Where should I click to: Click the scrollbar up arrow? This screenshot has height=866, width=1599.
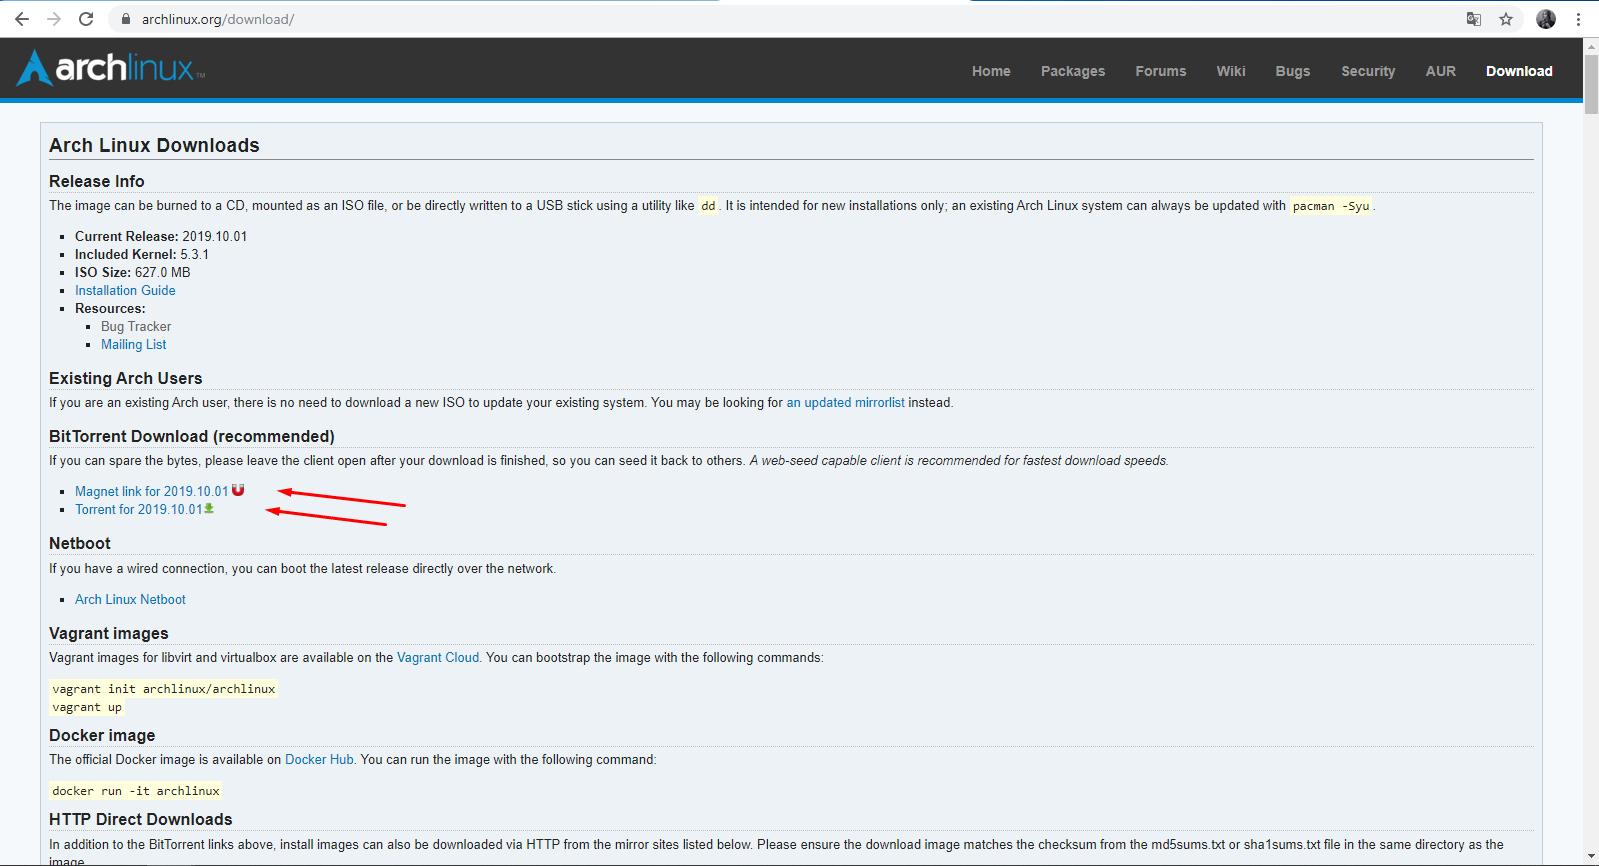tap(1591, 45)
